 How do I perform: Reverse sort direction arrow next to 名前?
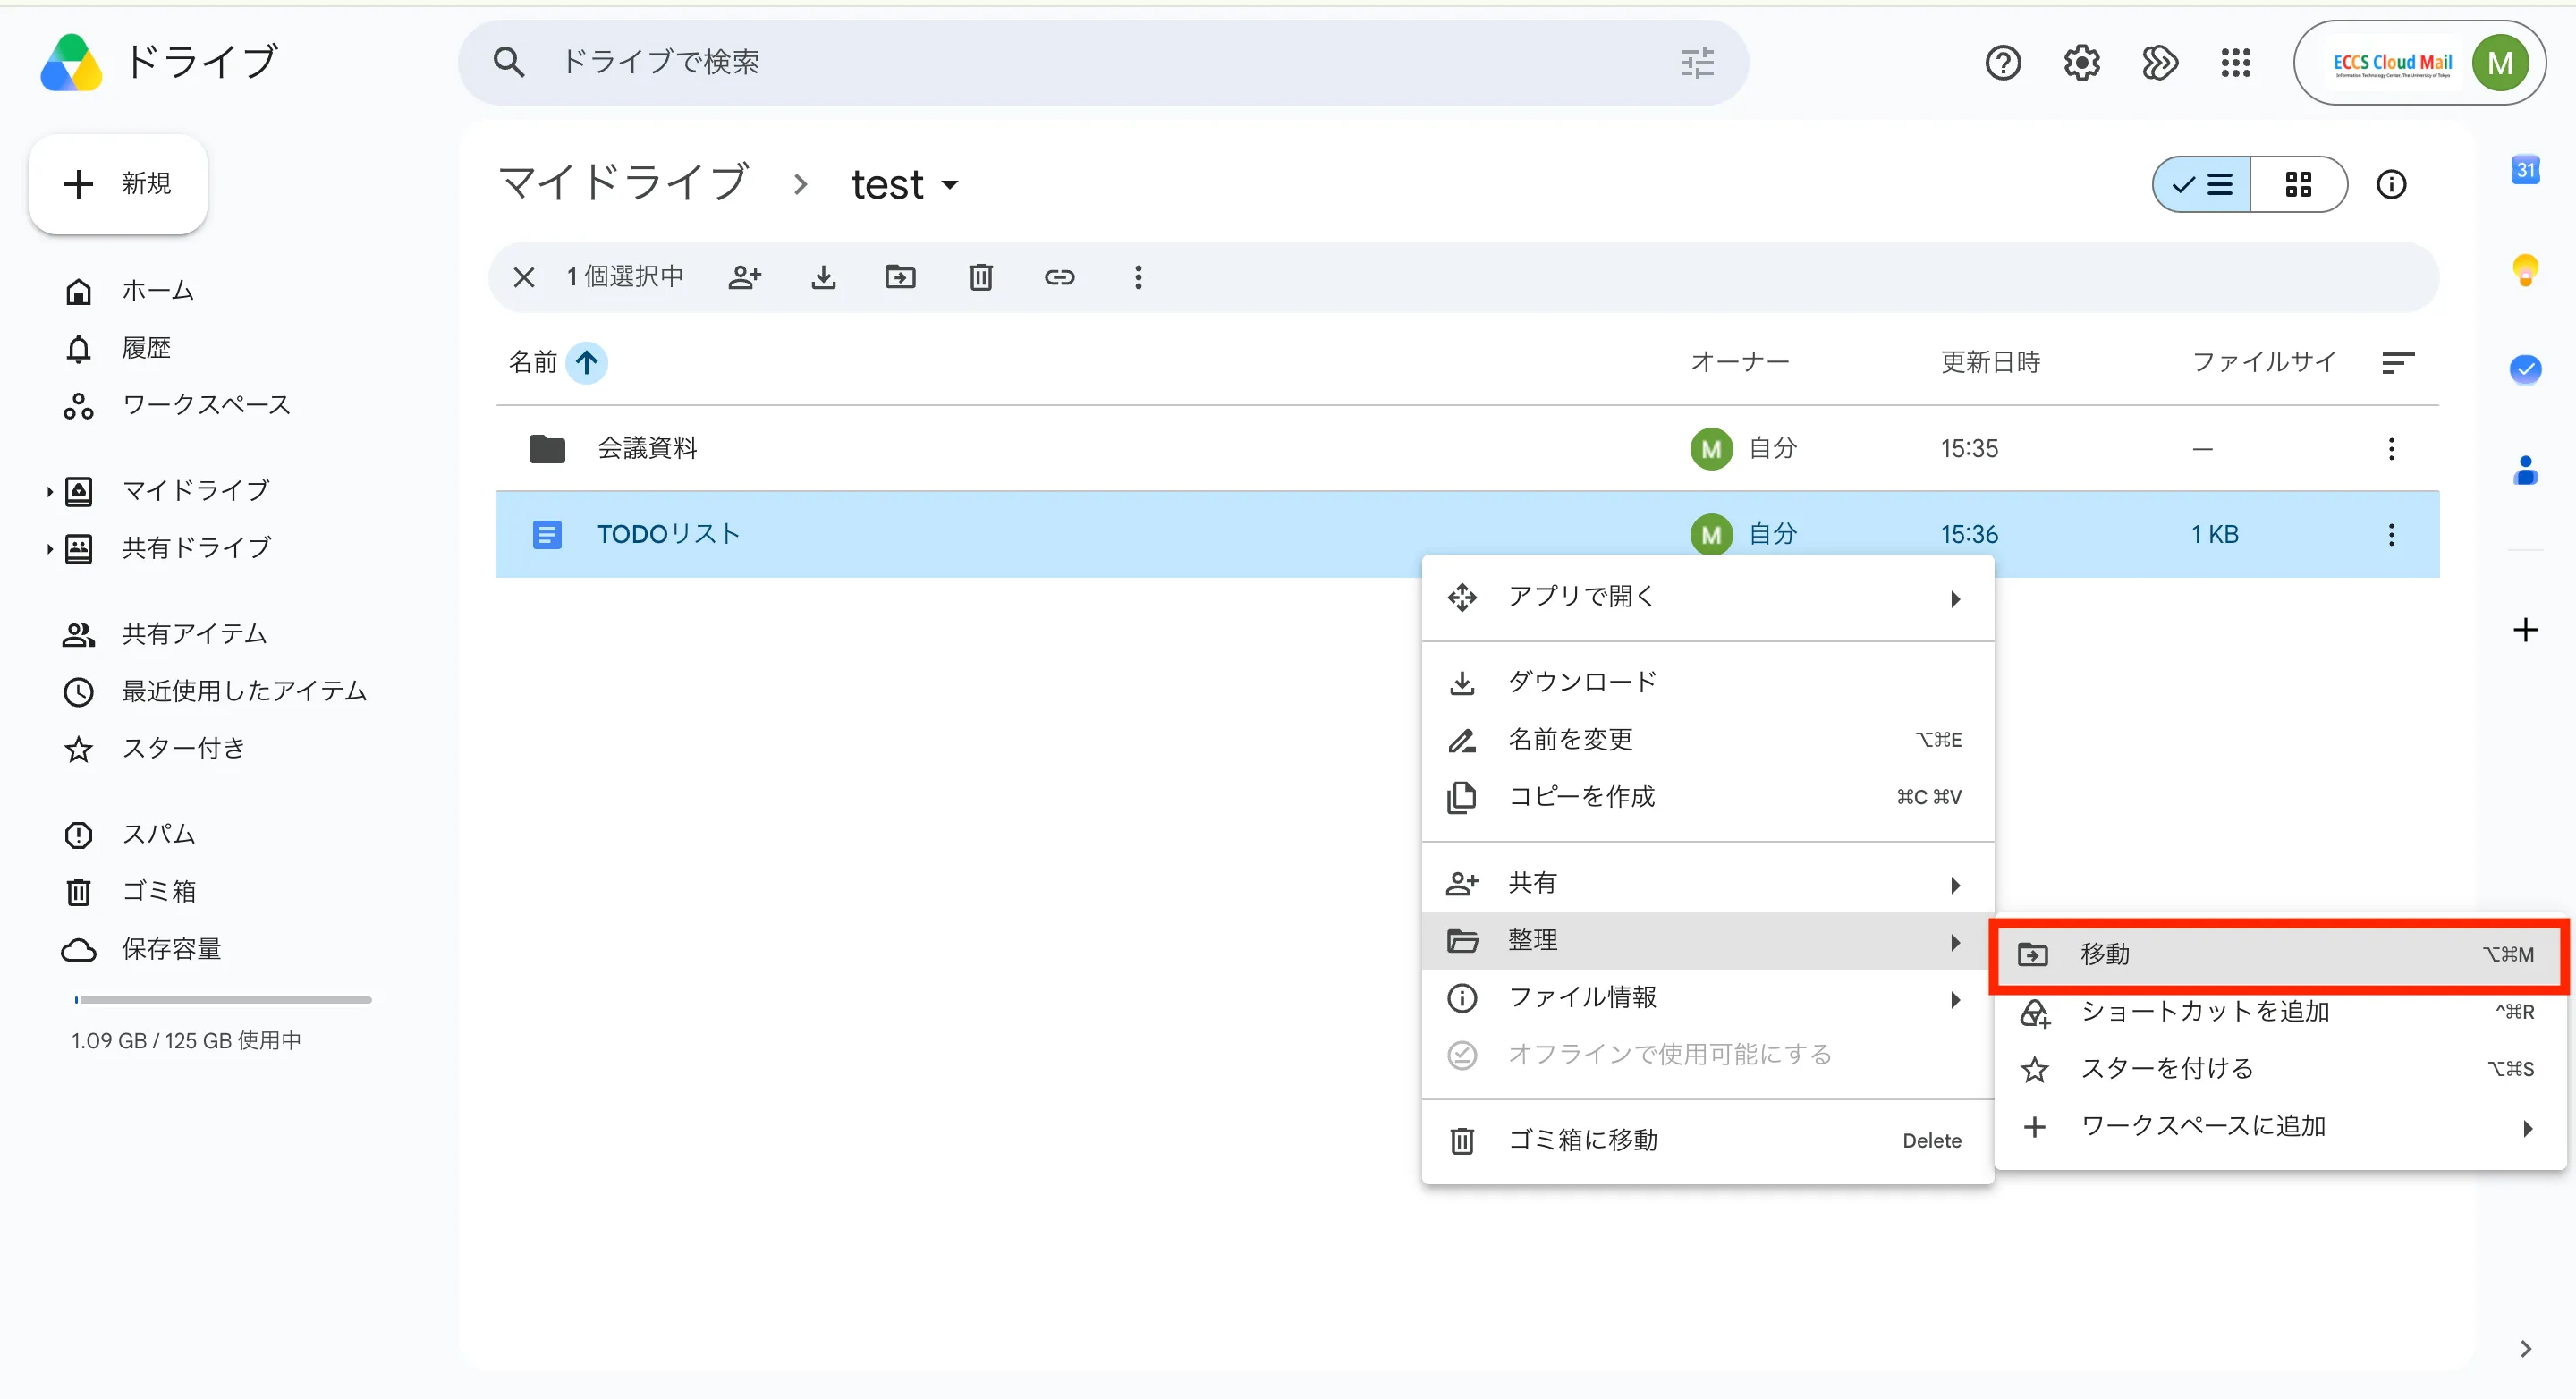click(587, 362)
